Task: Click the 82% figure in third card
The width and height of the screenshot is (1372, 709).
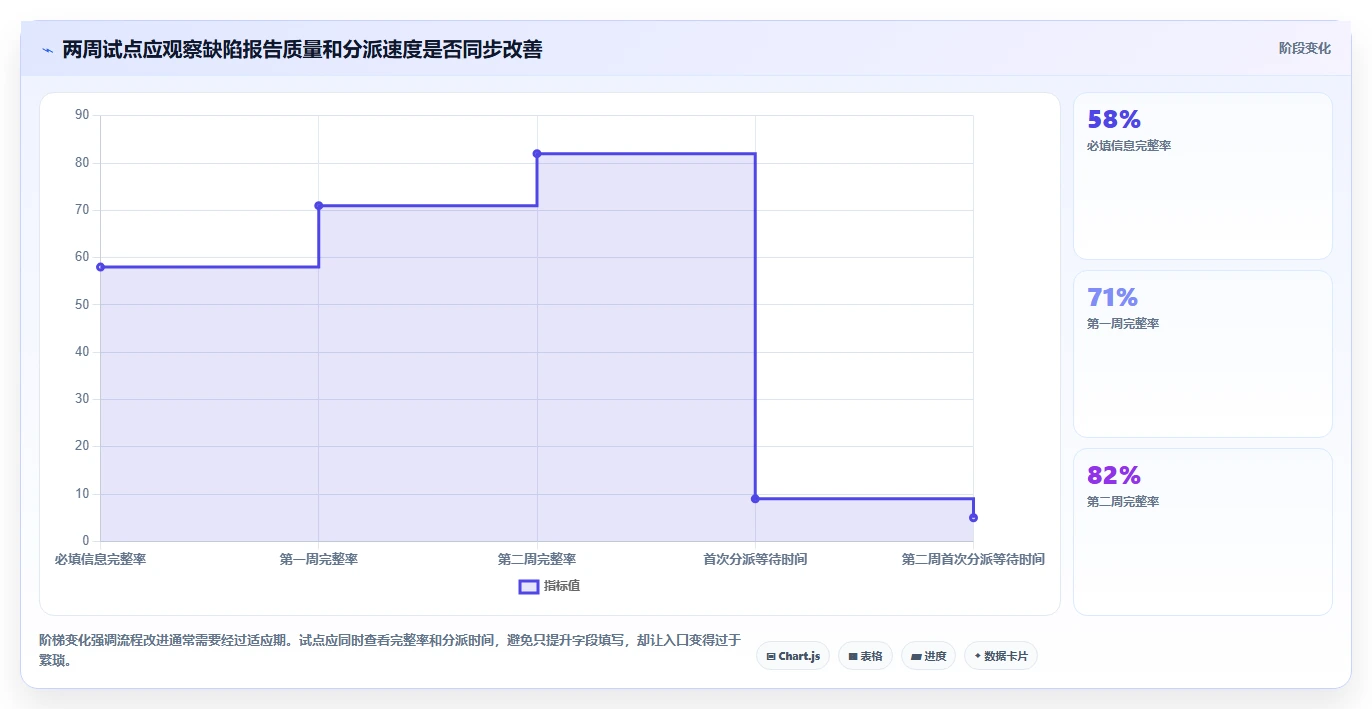Action: coord(1114,476)
